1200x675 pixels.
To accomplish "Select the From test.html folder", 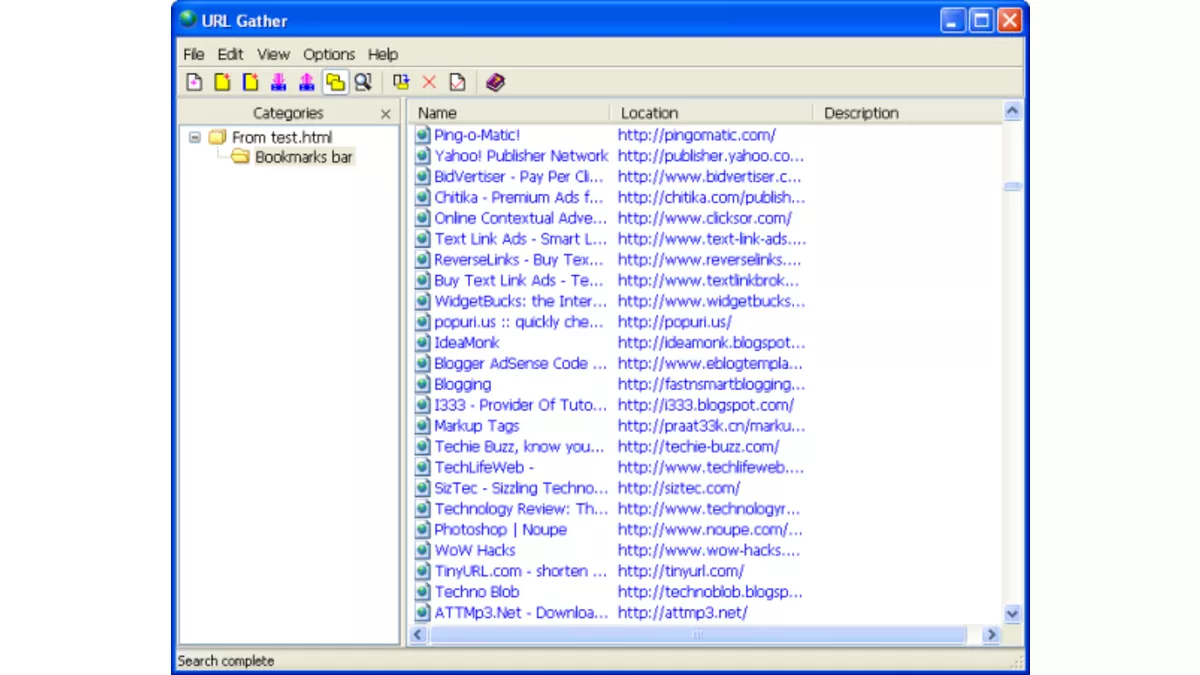I will tap(281, 137).
